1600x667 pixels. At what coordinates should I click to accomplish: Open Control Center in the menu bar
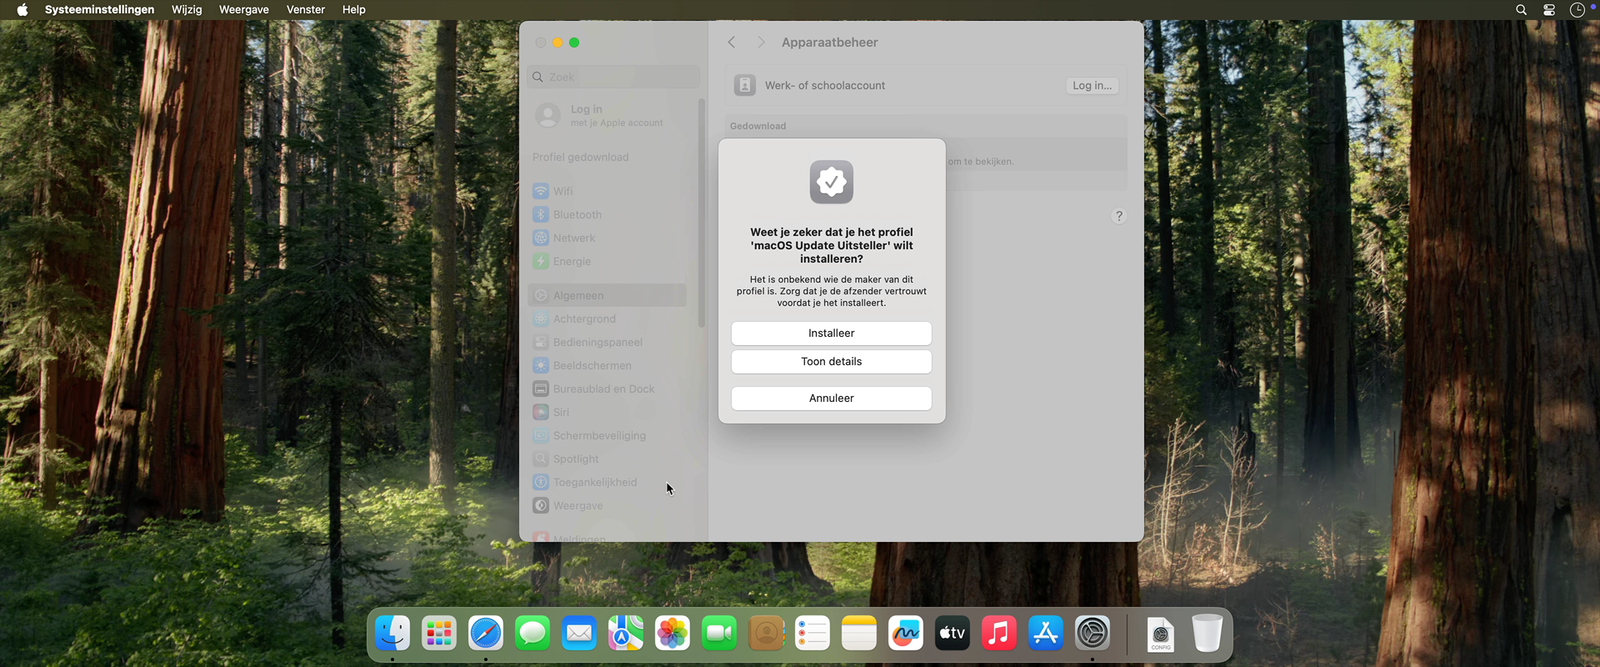(x=1549, y=10)
